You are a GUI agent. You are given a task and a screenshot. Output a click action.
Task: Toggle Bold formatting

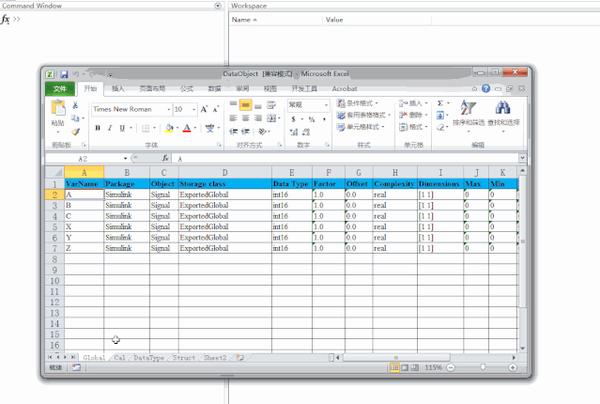point(98,128)
